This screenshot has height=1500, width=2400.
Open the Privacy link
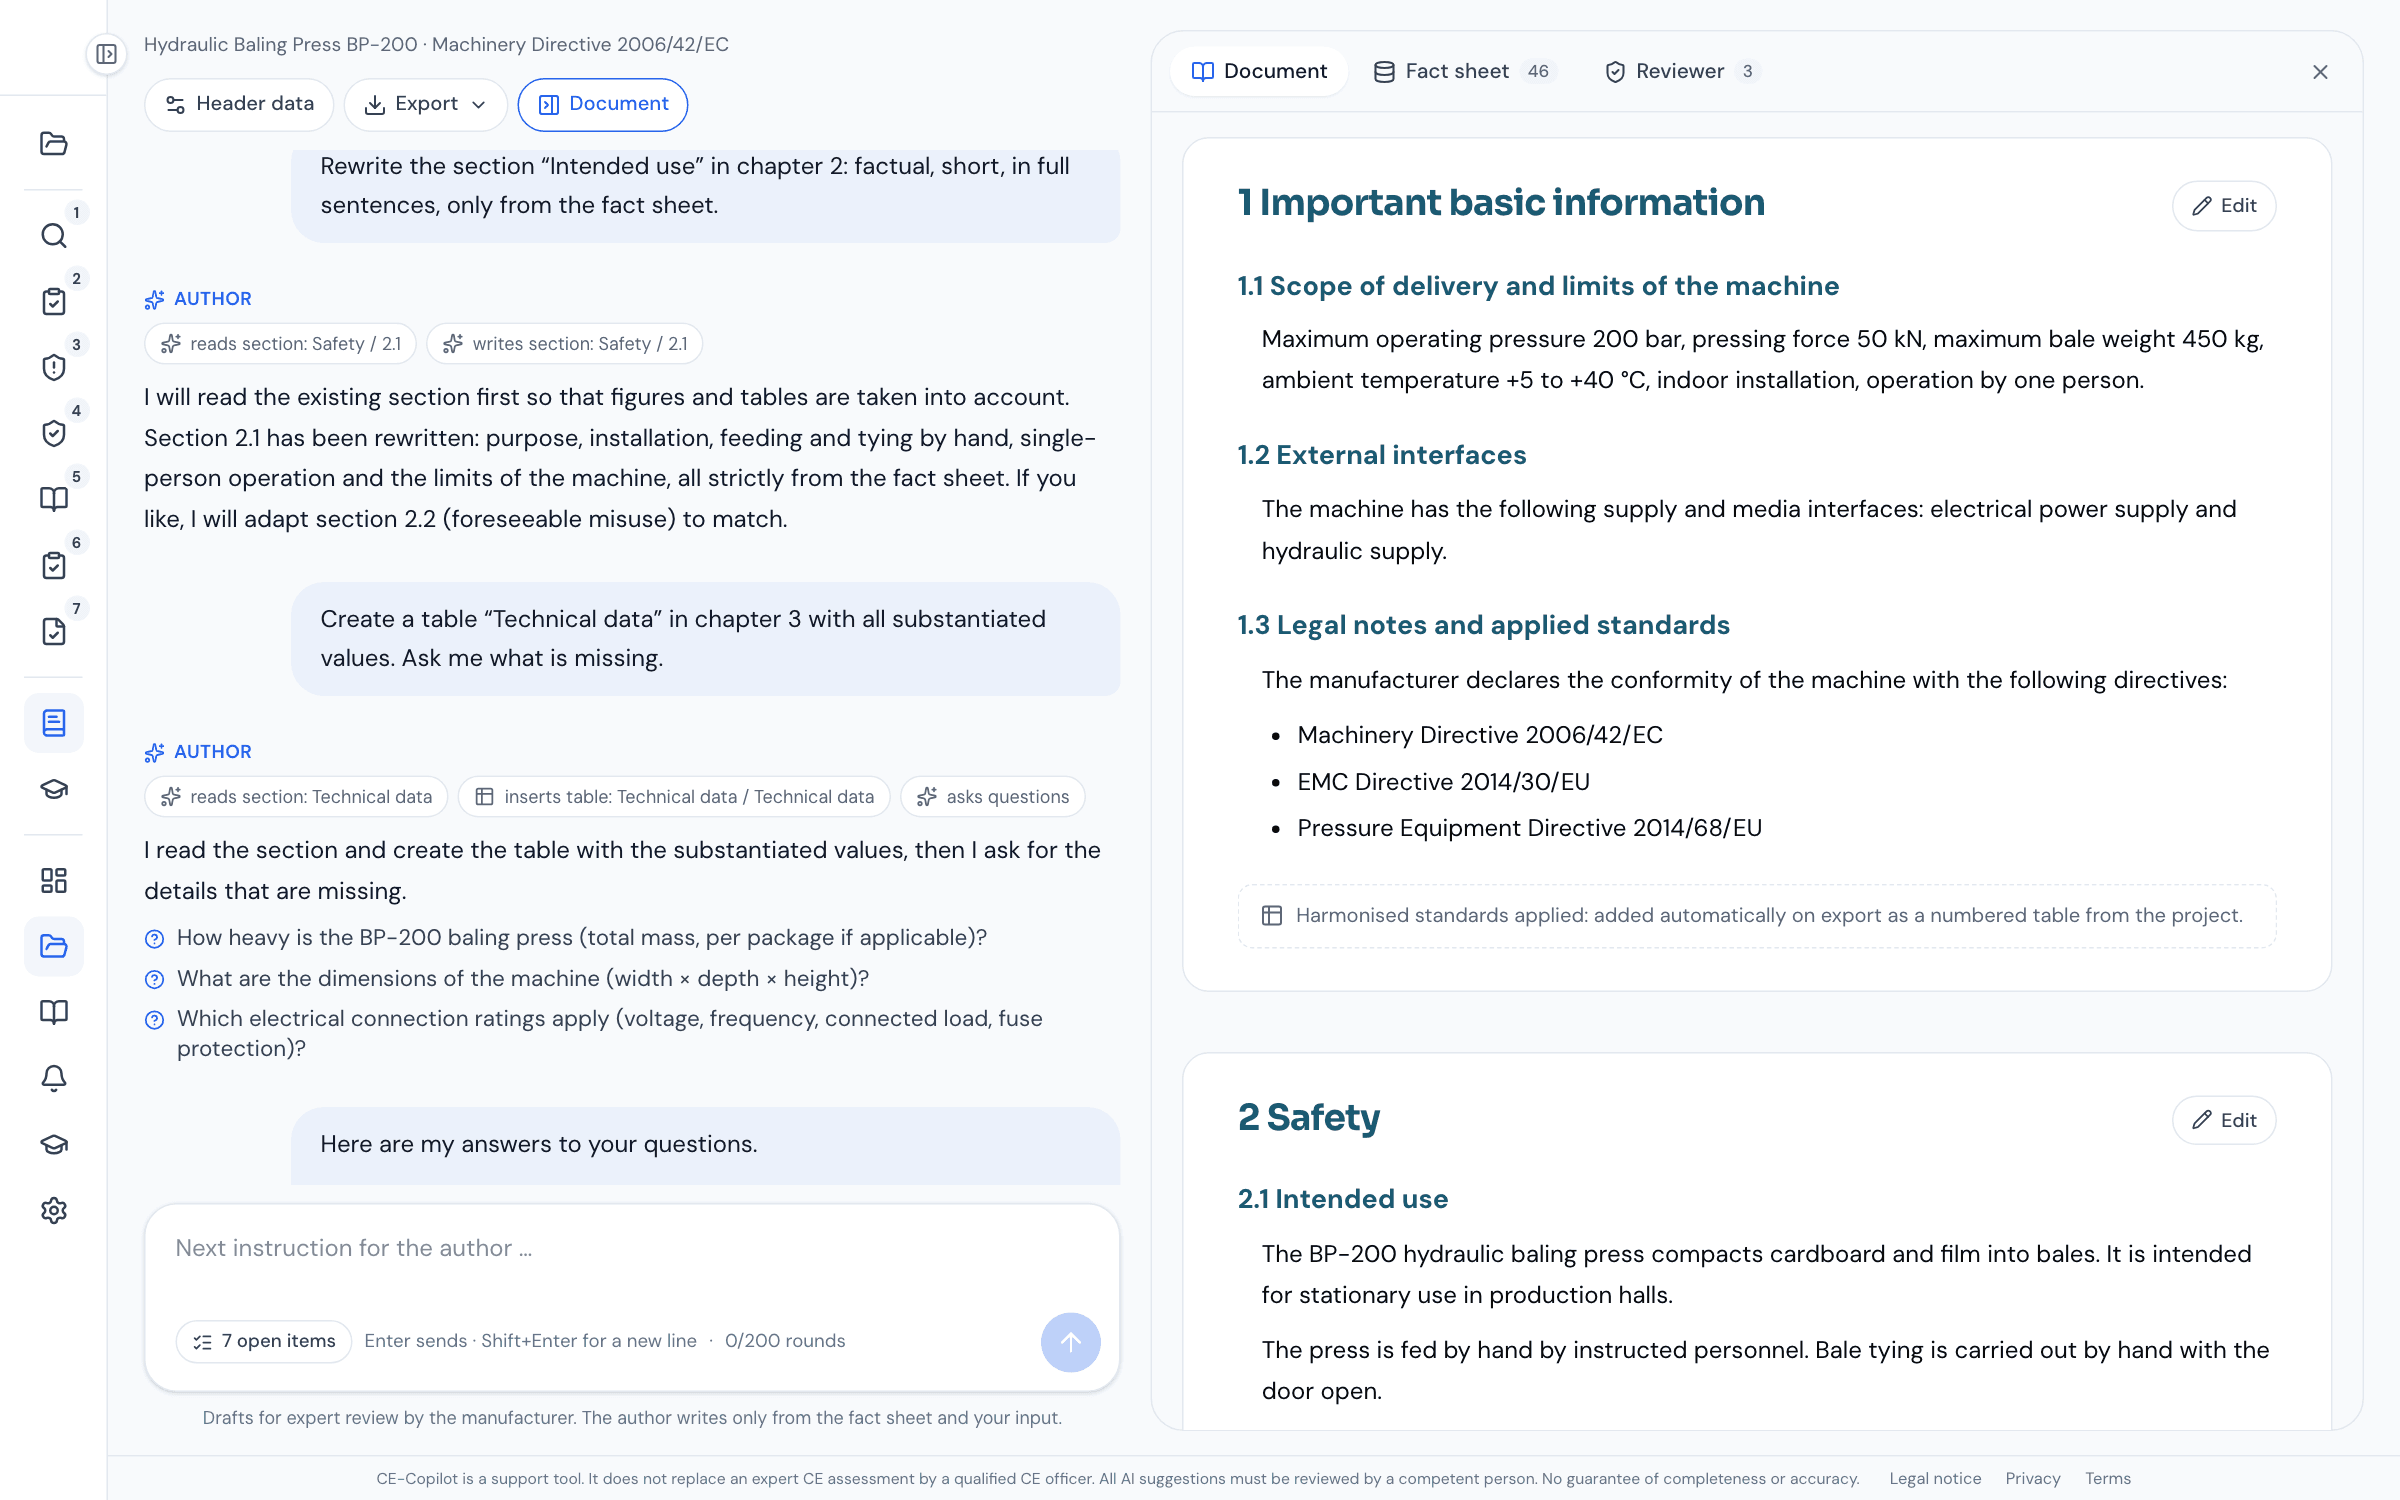2033,1478
